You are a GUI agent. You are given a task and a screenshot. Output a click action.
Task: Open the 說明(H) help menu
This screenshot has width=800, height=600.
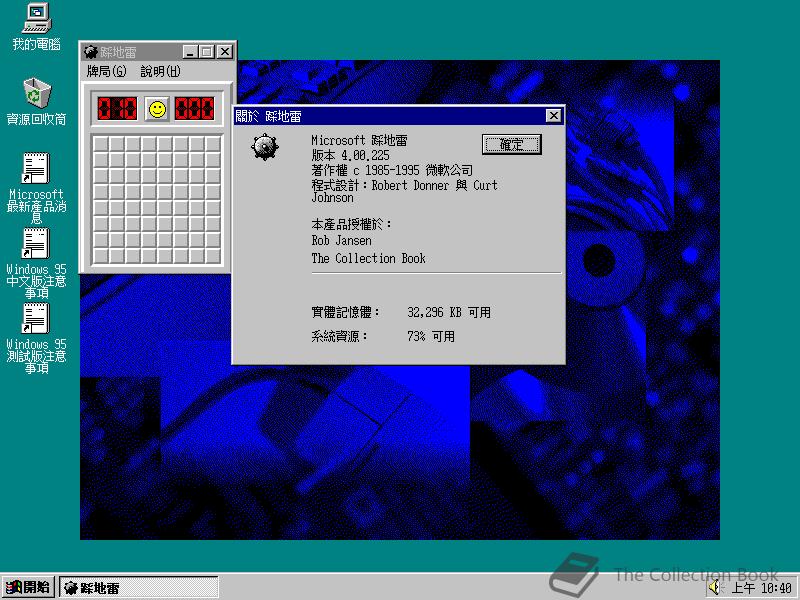point(160,71)
